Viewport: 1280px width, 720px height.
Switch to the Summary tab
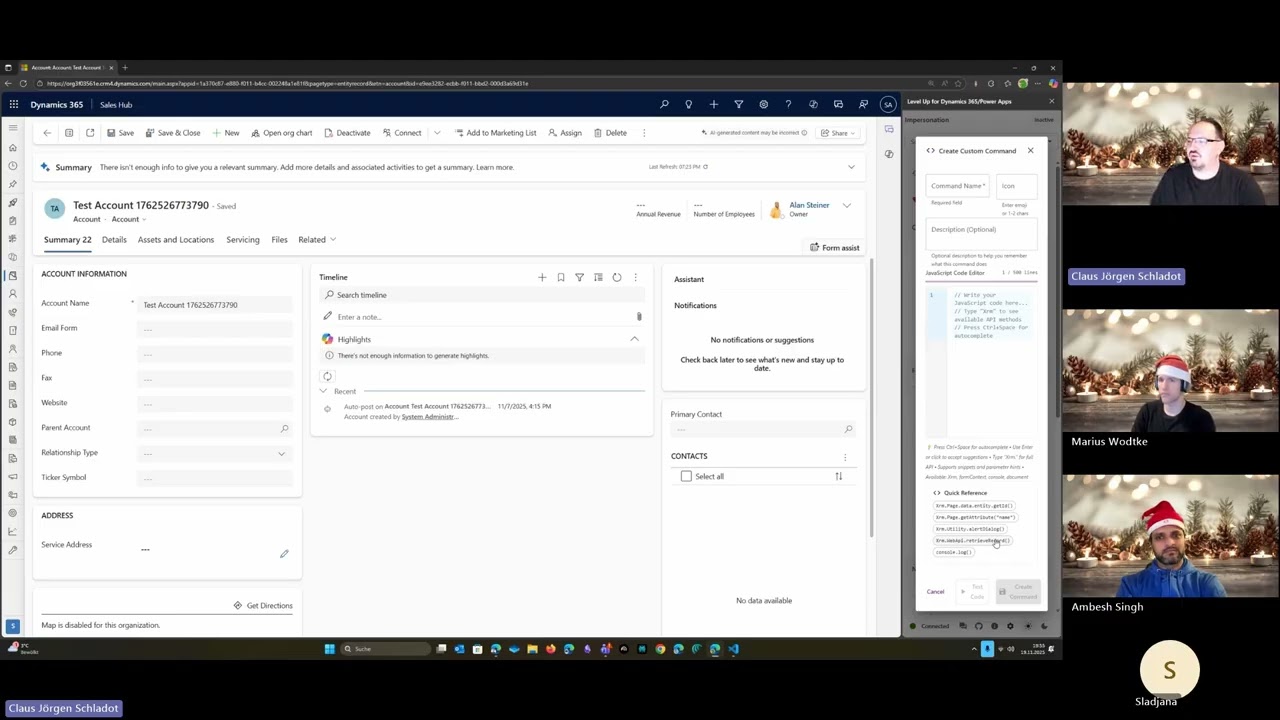pyautogui.click(x=67, y=240)
